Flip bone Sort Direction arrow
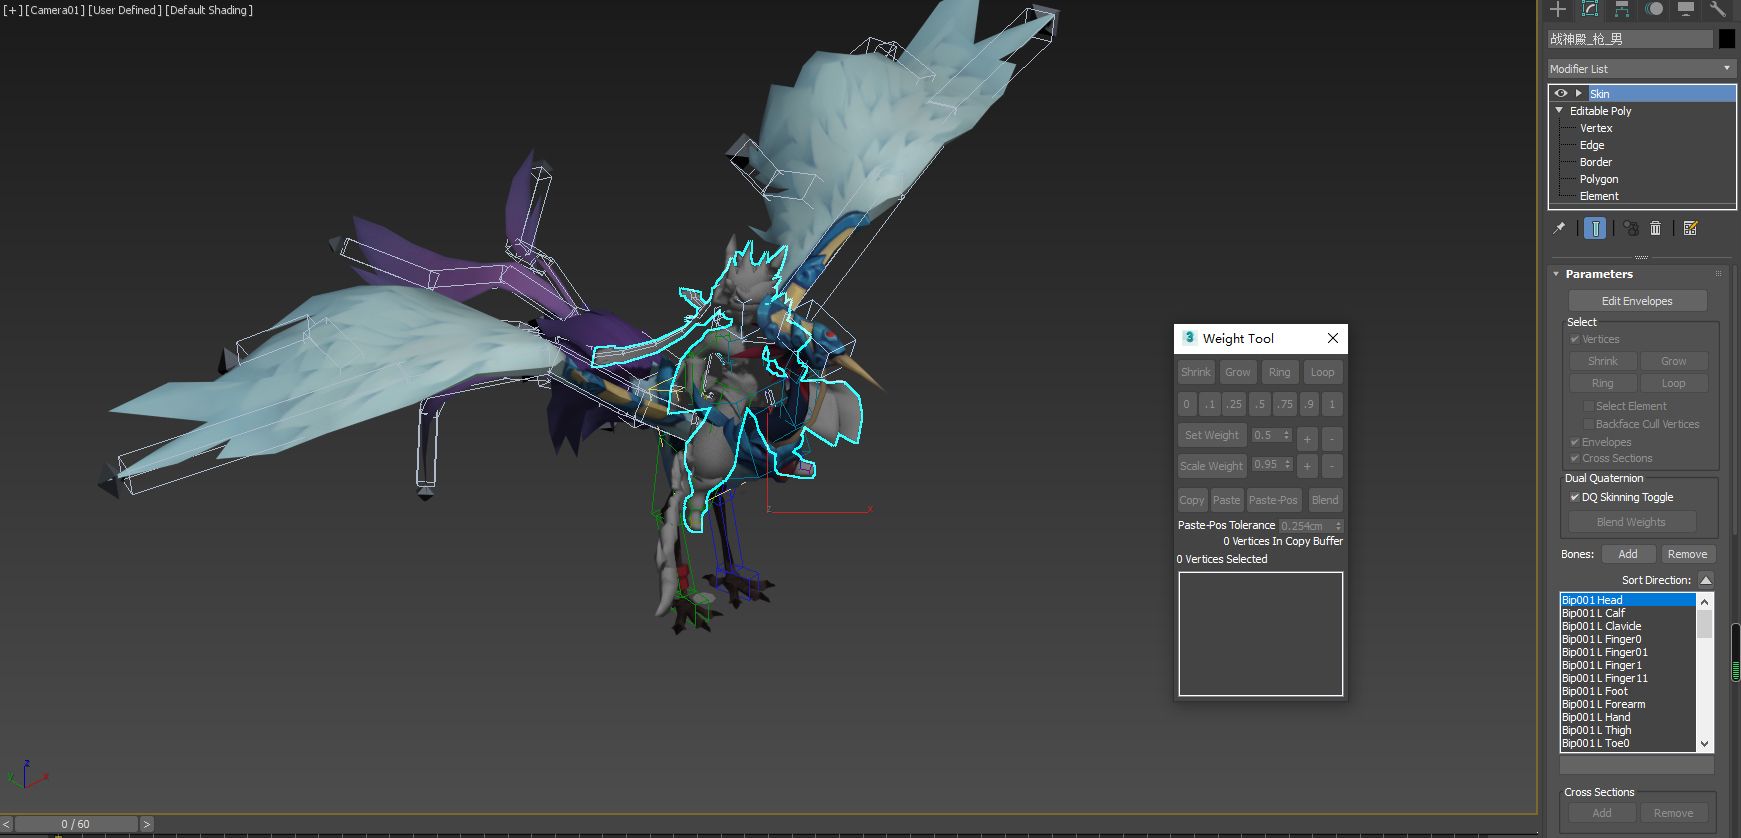This screenshot has width=1741, height=838. click(x=1706, y=580)
